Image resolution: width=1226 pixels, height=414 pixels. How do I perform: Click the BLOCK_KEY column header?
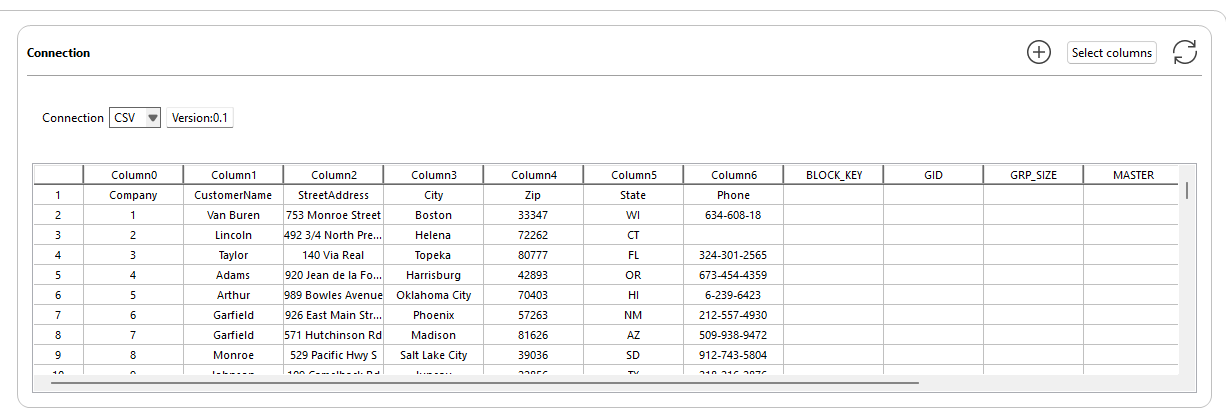pyautogui.click(x=833, y=175)
